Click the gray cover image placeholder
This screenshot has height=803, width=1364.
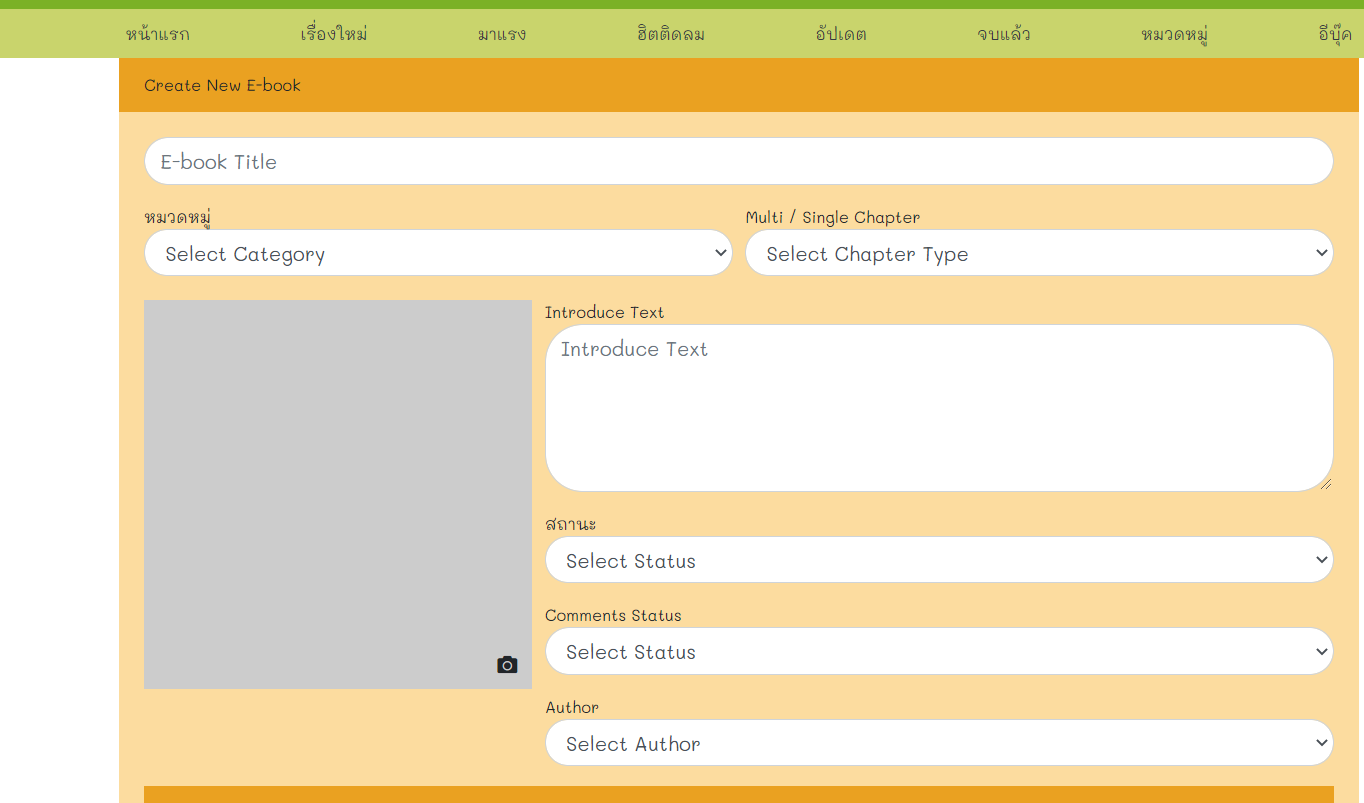[x=338, y=494]
